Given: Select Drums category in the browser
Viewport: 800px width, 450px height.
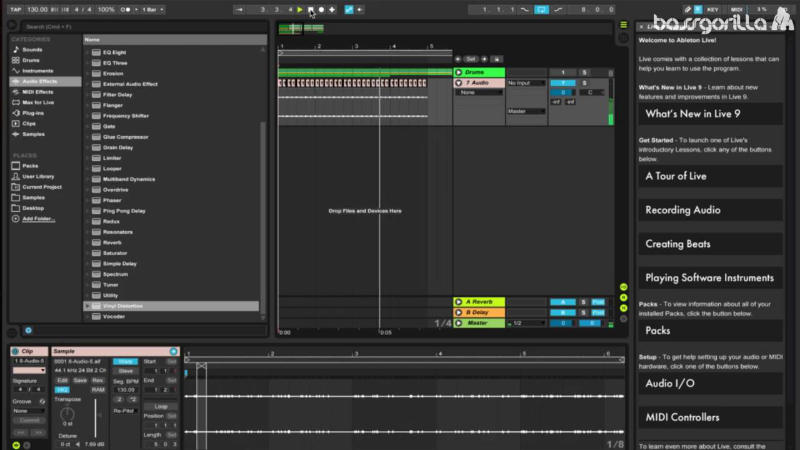Looking at the screenshot, I should pyautogui.click(x=31, y=60).
